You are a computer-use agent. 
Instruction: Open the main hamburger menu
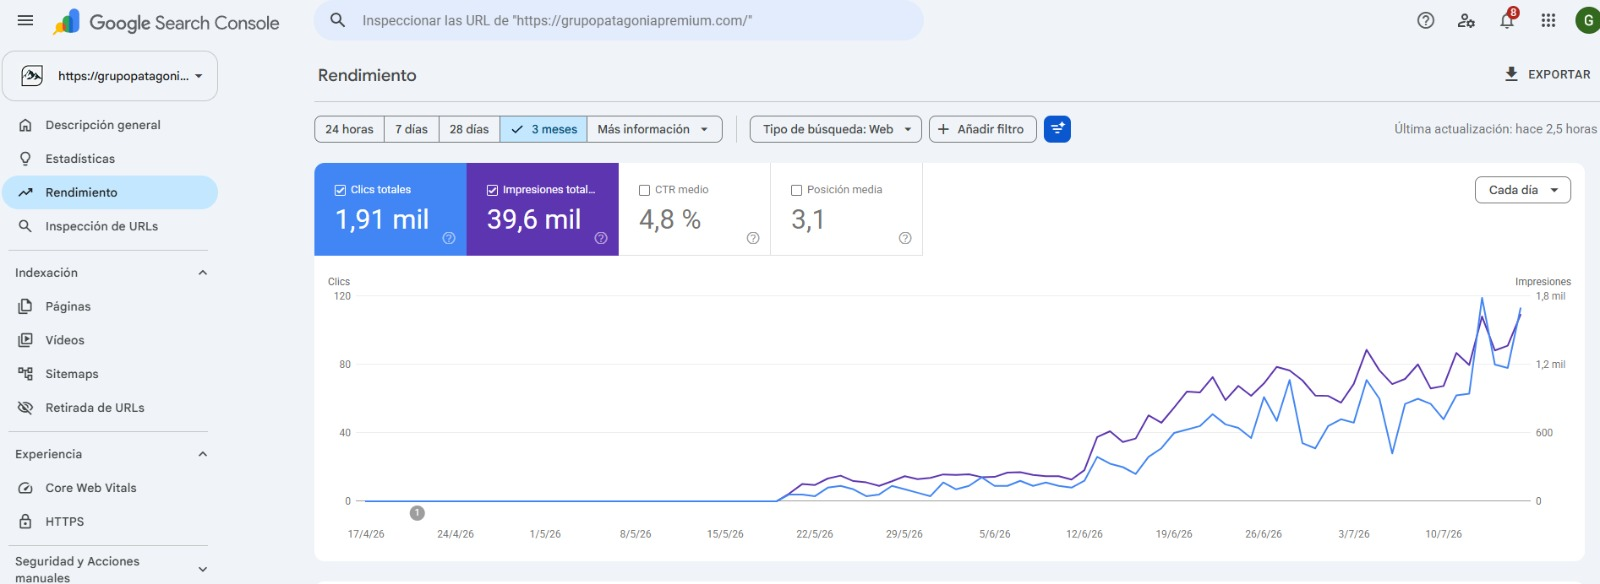(26, 21)
